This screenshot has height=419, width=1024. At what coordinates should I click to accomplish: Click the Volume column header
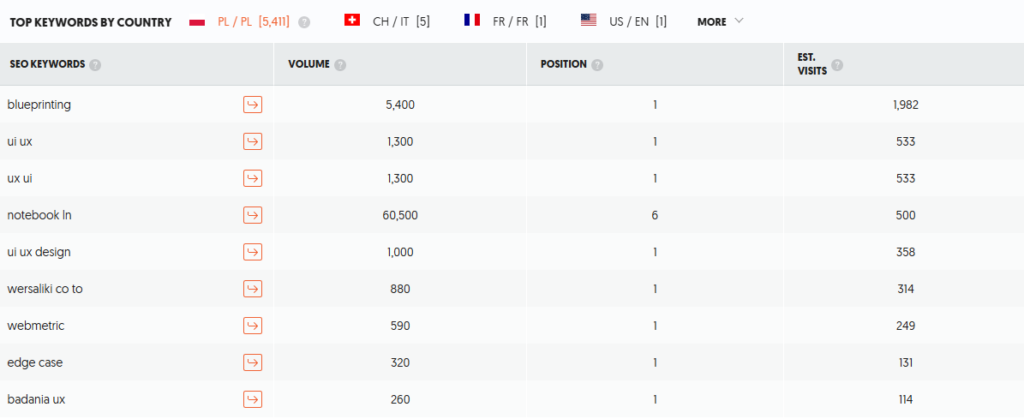pyautogui.click(x=309, y=65)
